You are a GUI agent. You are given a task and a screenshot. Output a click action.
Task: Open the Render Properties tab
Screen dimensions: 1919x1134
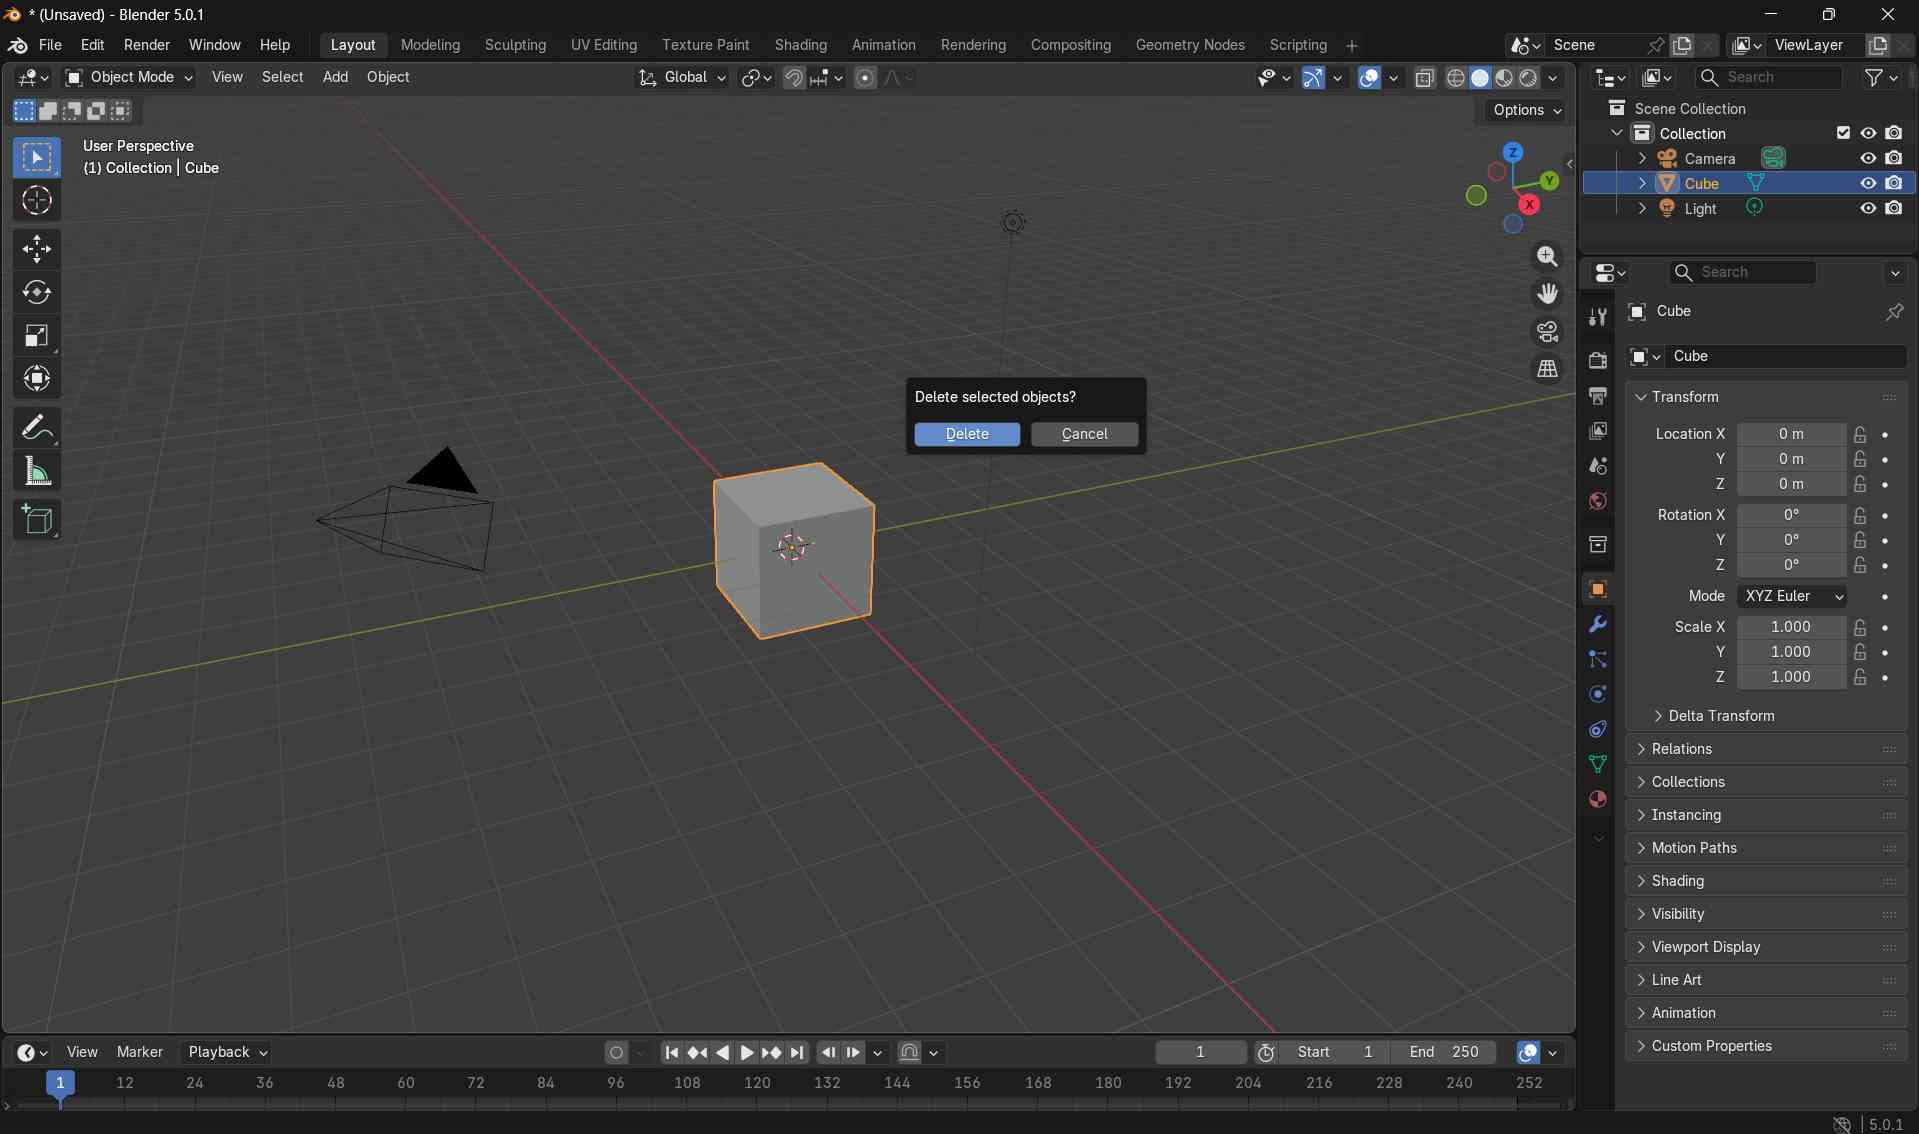tap(1597, 360)
